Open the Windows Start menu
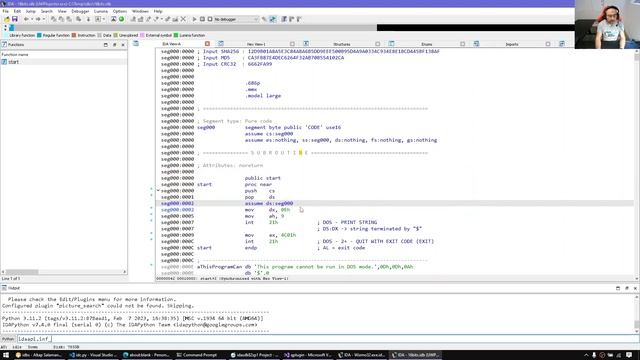640x360 pixels. tap(6, 355)
